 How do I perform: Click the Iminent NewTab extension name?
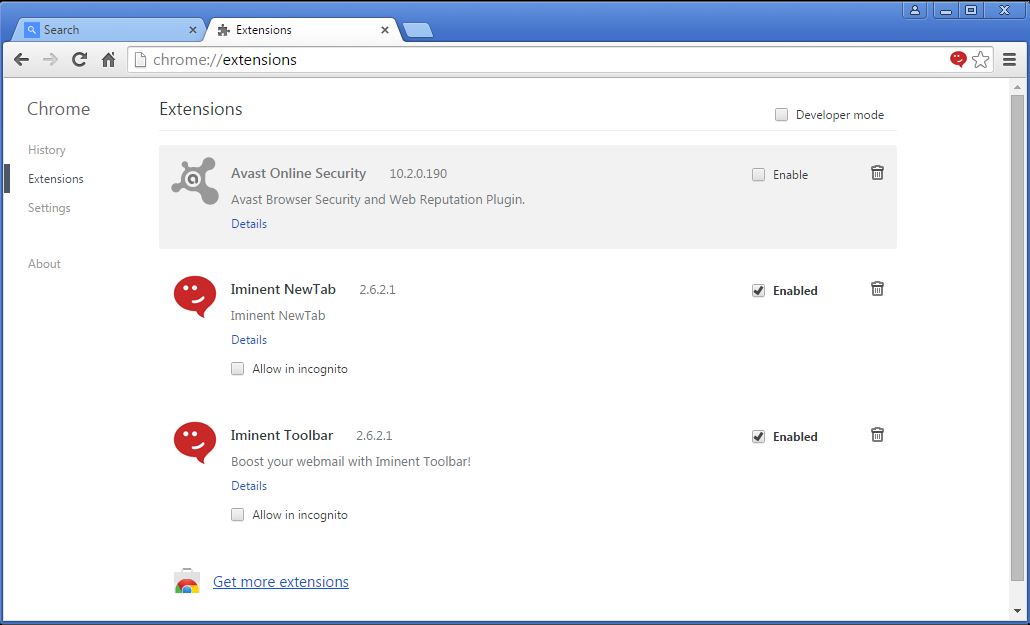(283, 289)
